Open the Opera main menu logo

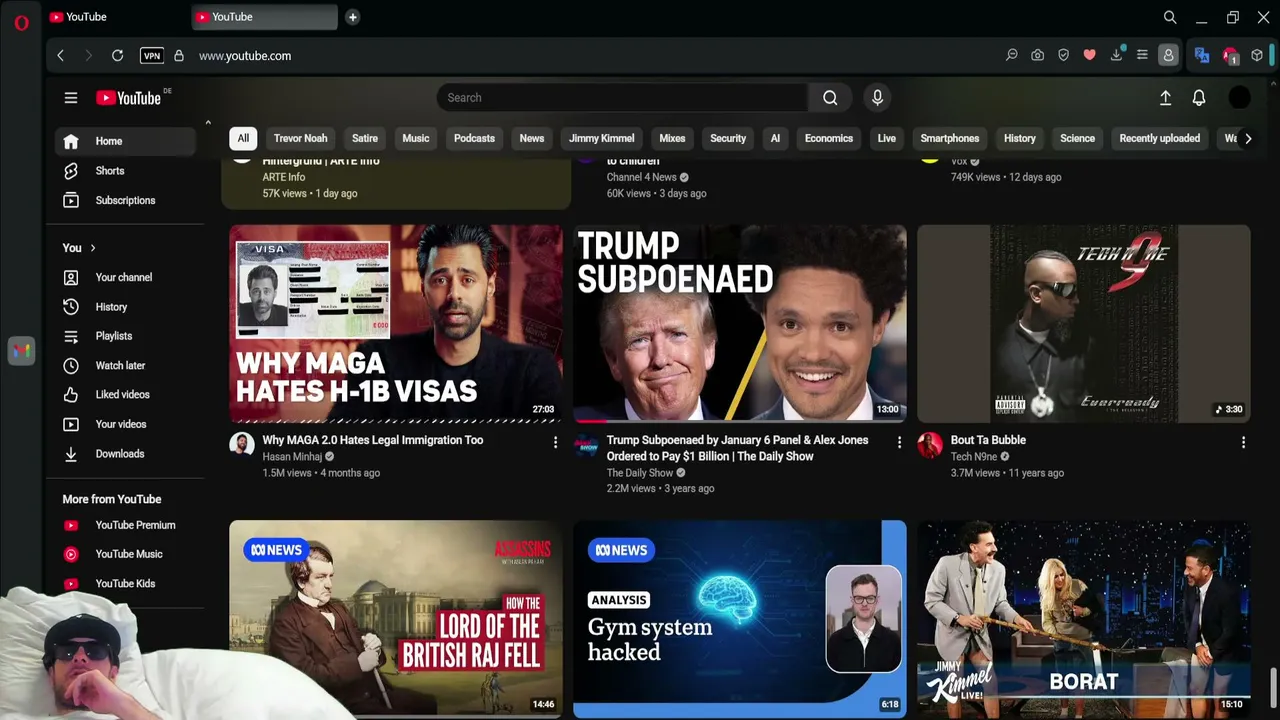click(x=21, y=22)
